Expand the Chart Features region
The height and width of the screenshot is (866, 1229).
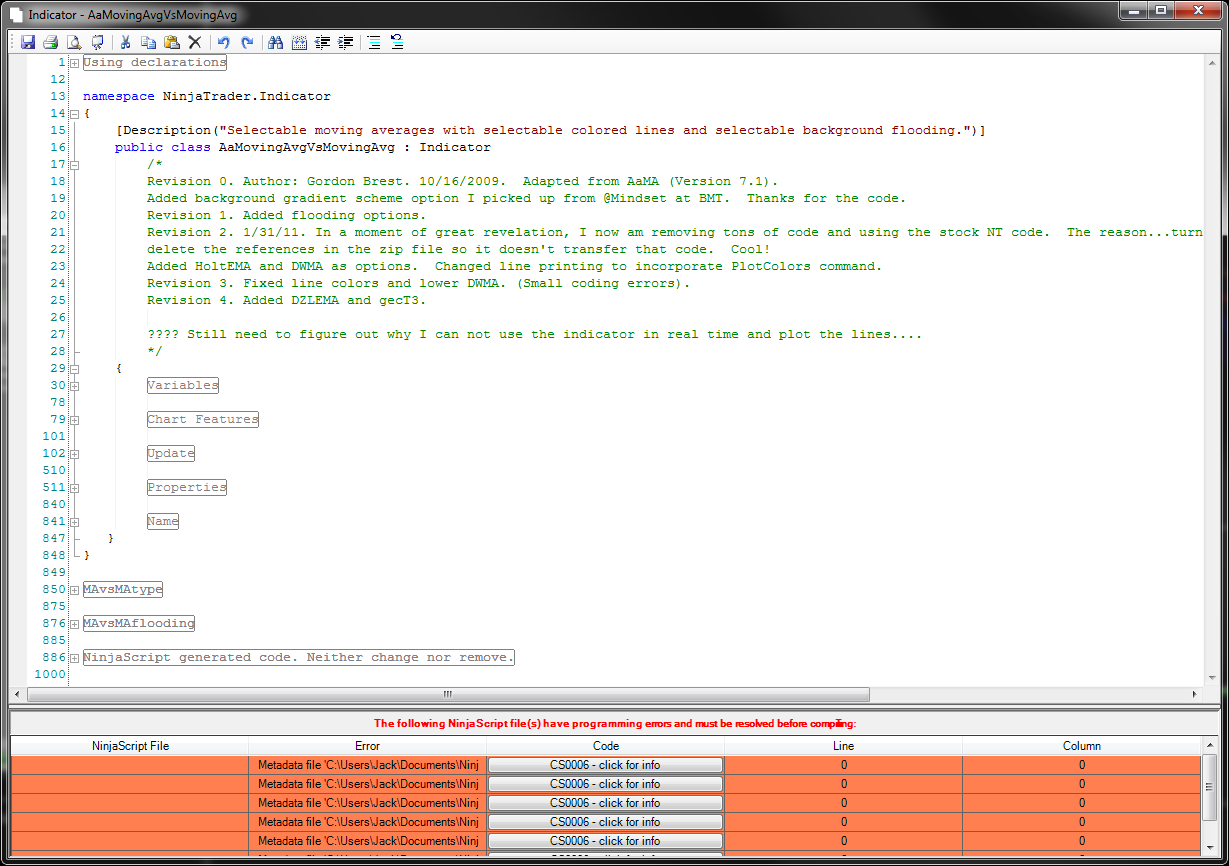75,420
